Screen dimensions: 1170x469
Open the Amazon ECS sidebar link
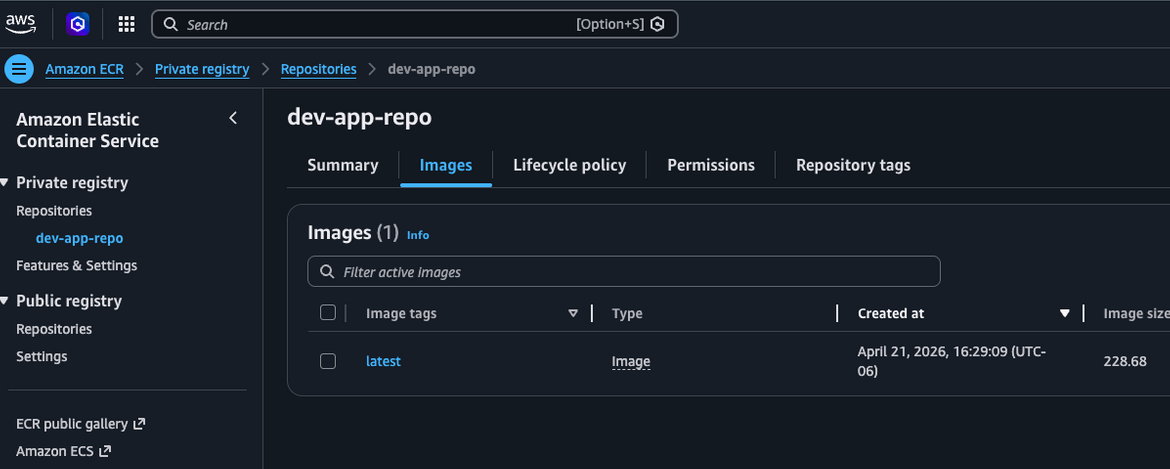[55, 451]
